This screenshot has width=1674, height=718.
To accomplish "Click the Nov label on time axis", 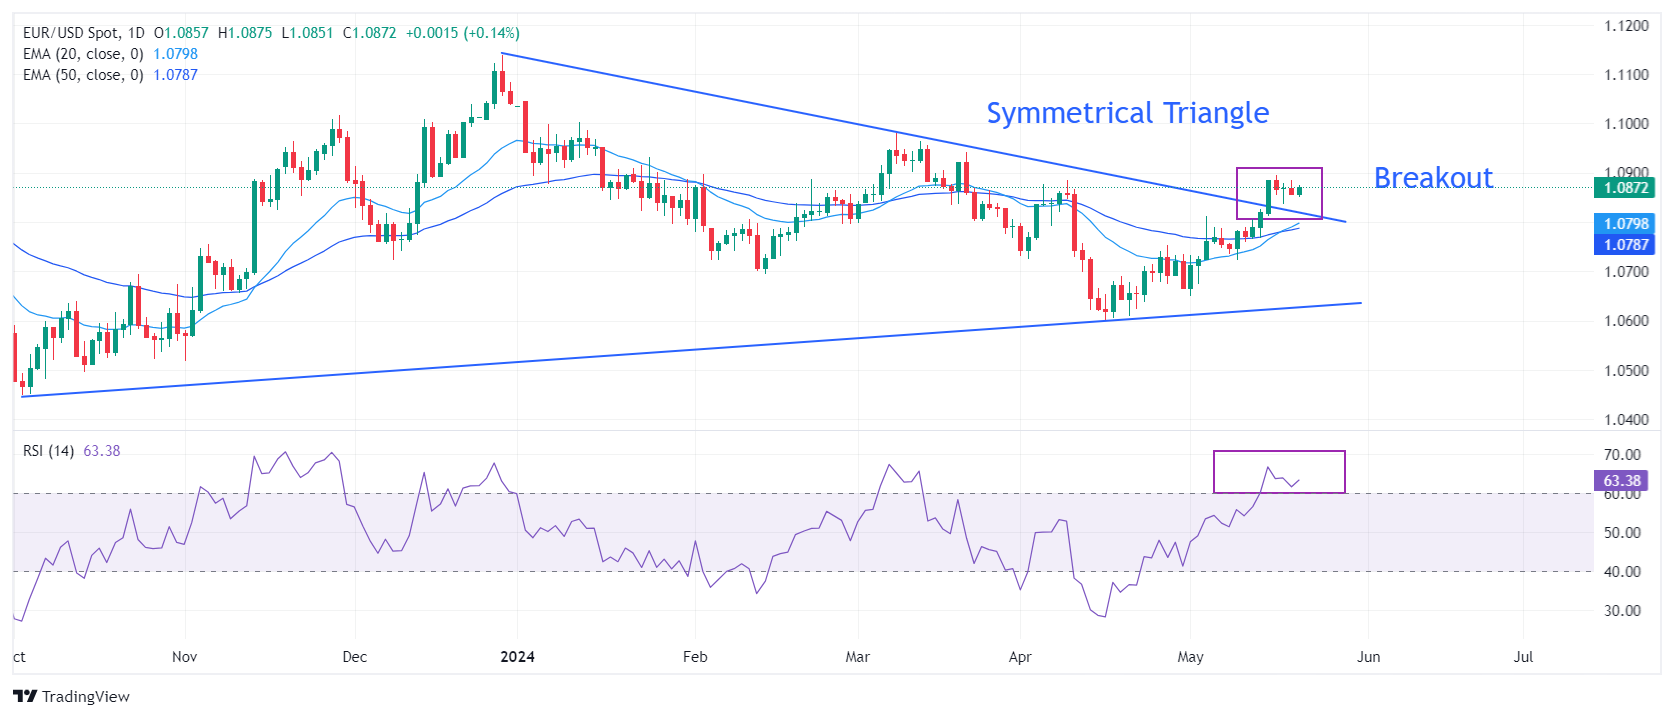I will 184,657.
